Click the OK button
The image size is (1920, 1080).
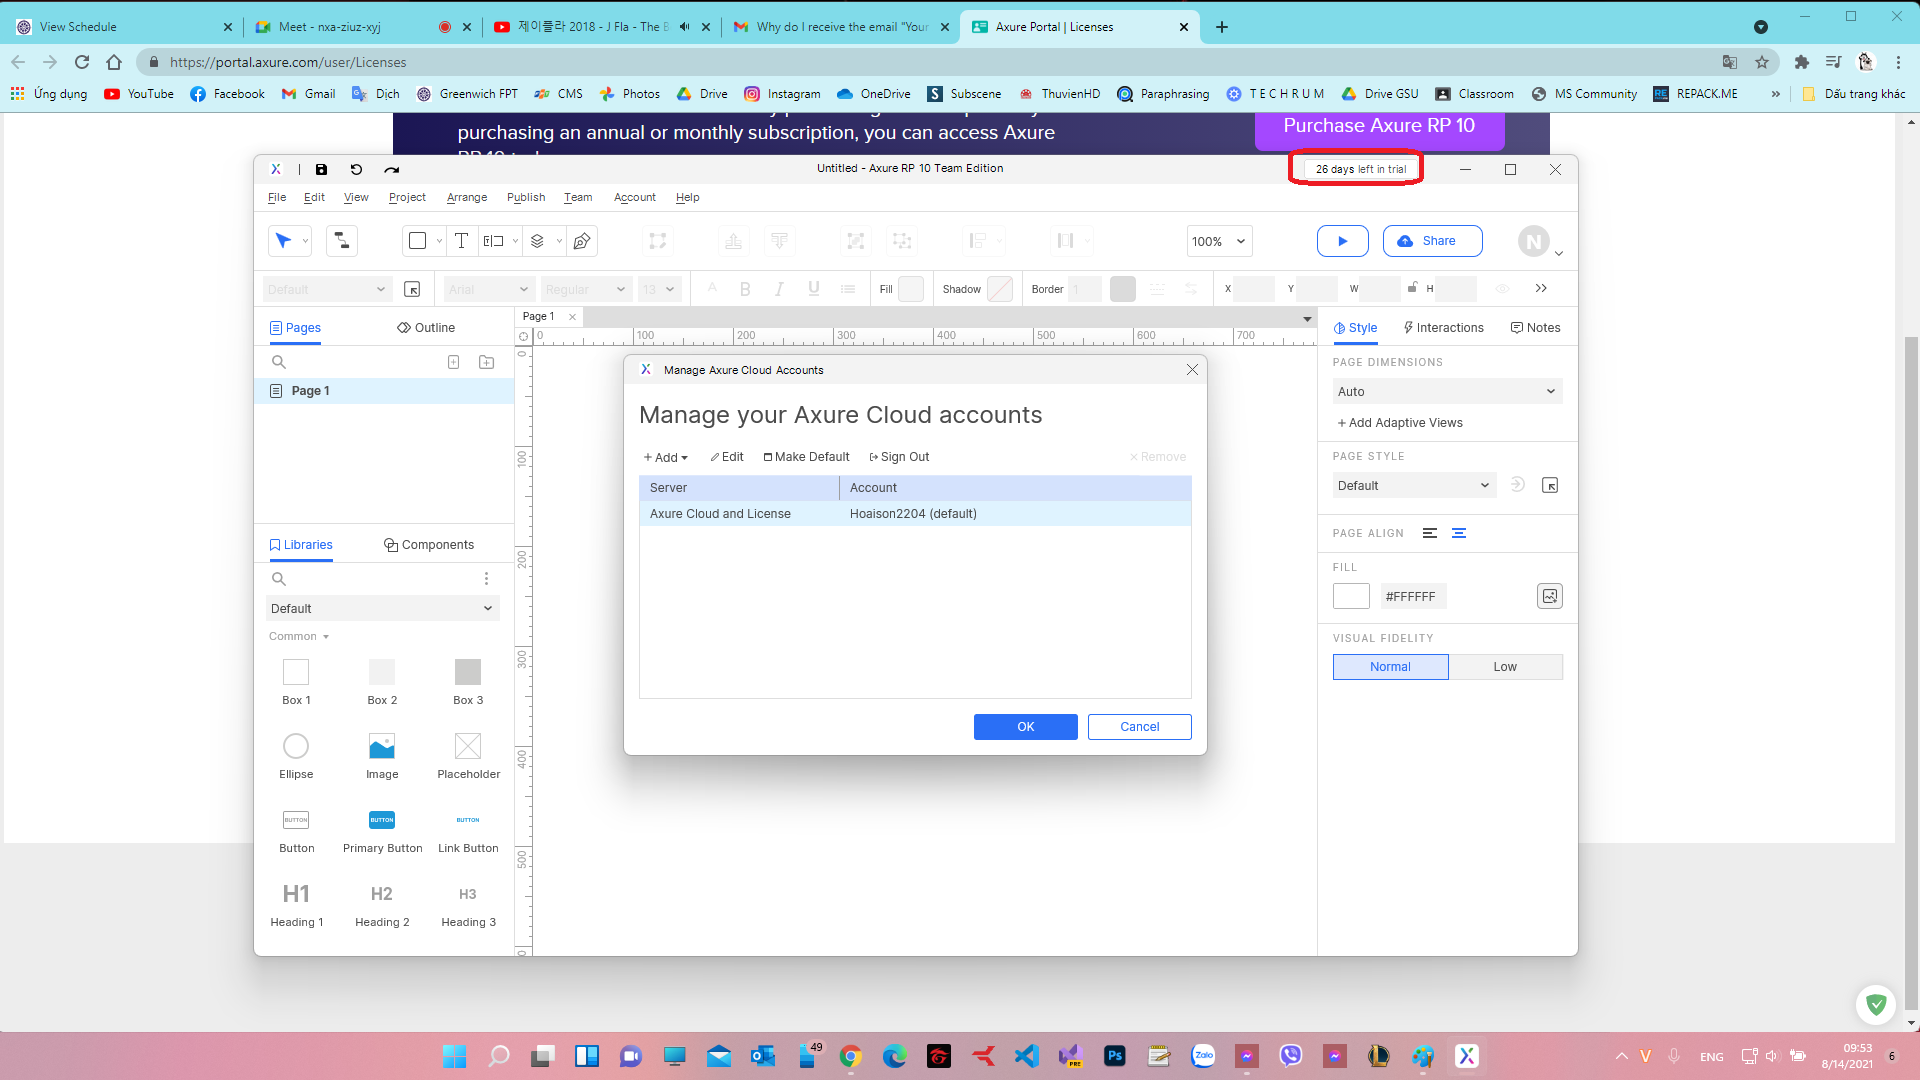(1025, 727)
